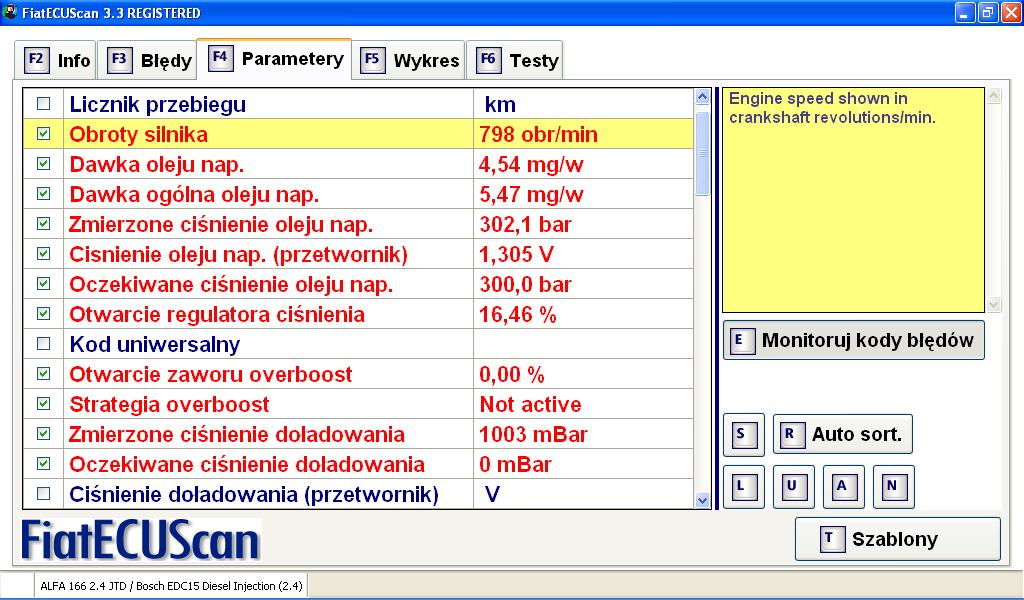Click the A shortcut button
The height and width of the screenshot is (600, 1024).
(x=844, y=486)
